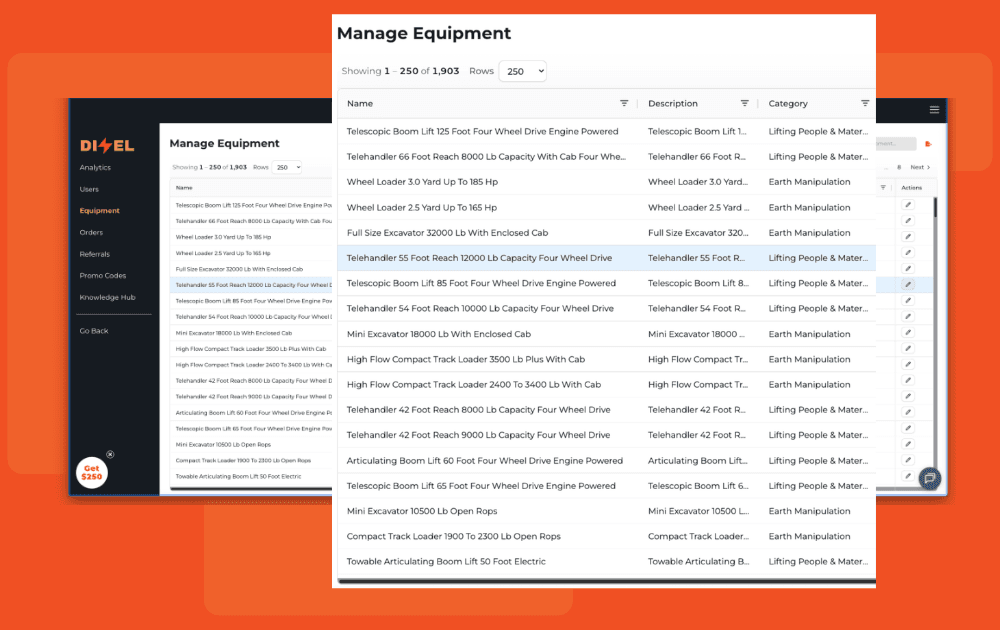Screen dimensions: 1000x630
Task: Open Promo Codes in the sidebar
Action: 103,275
